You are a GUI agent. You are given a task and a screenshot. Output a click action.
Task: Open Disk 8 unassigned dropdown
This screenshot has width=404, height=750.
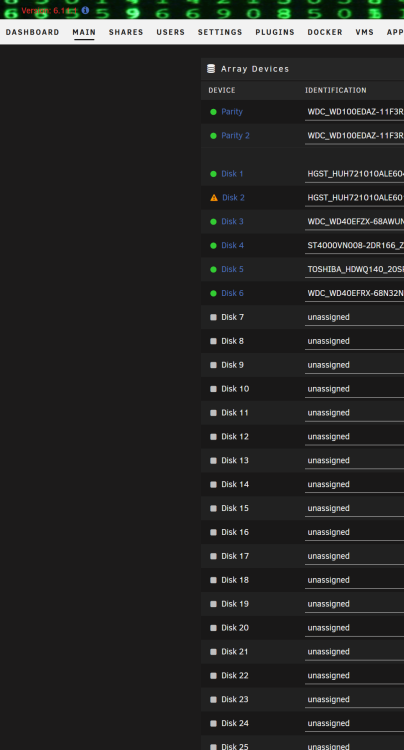click(354, 342)
